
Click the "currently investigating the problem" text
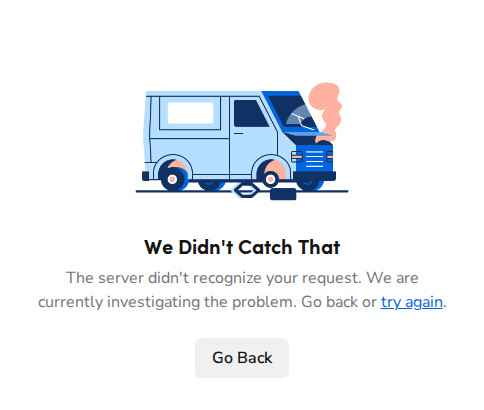(167, 302)
